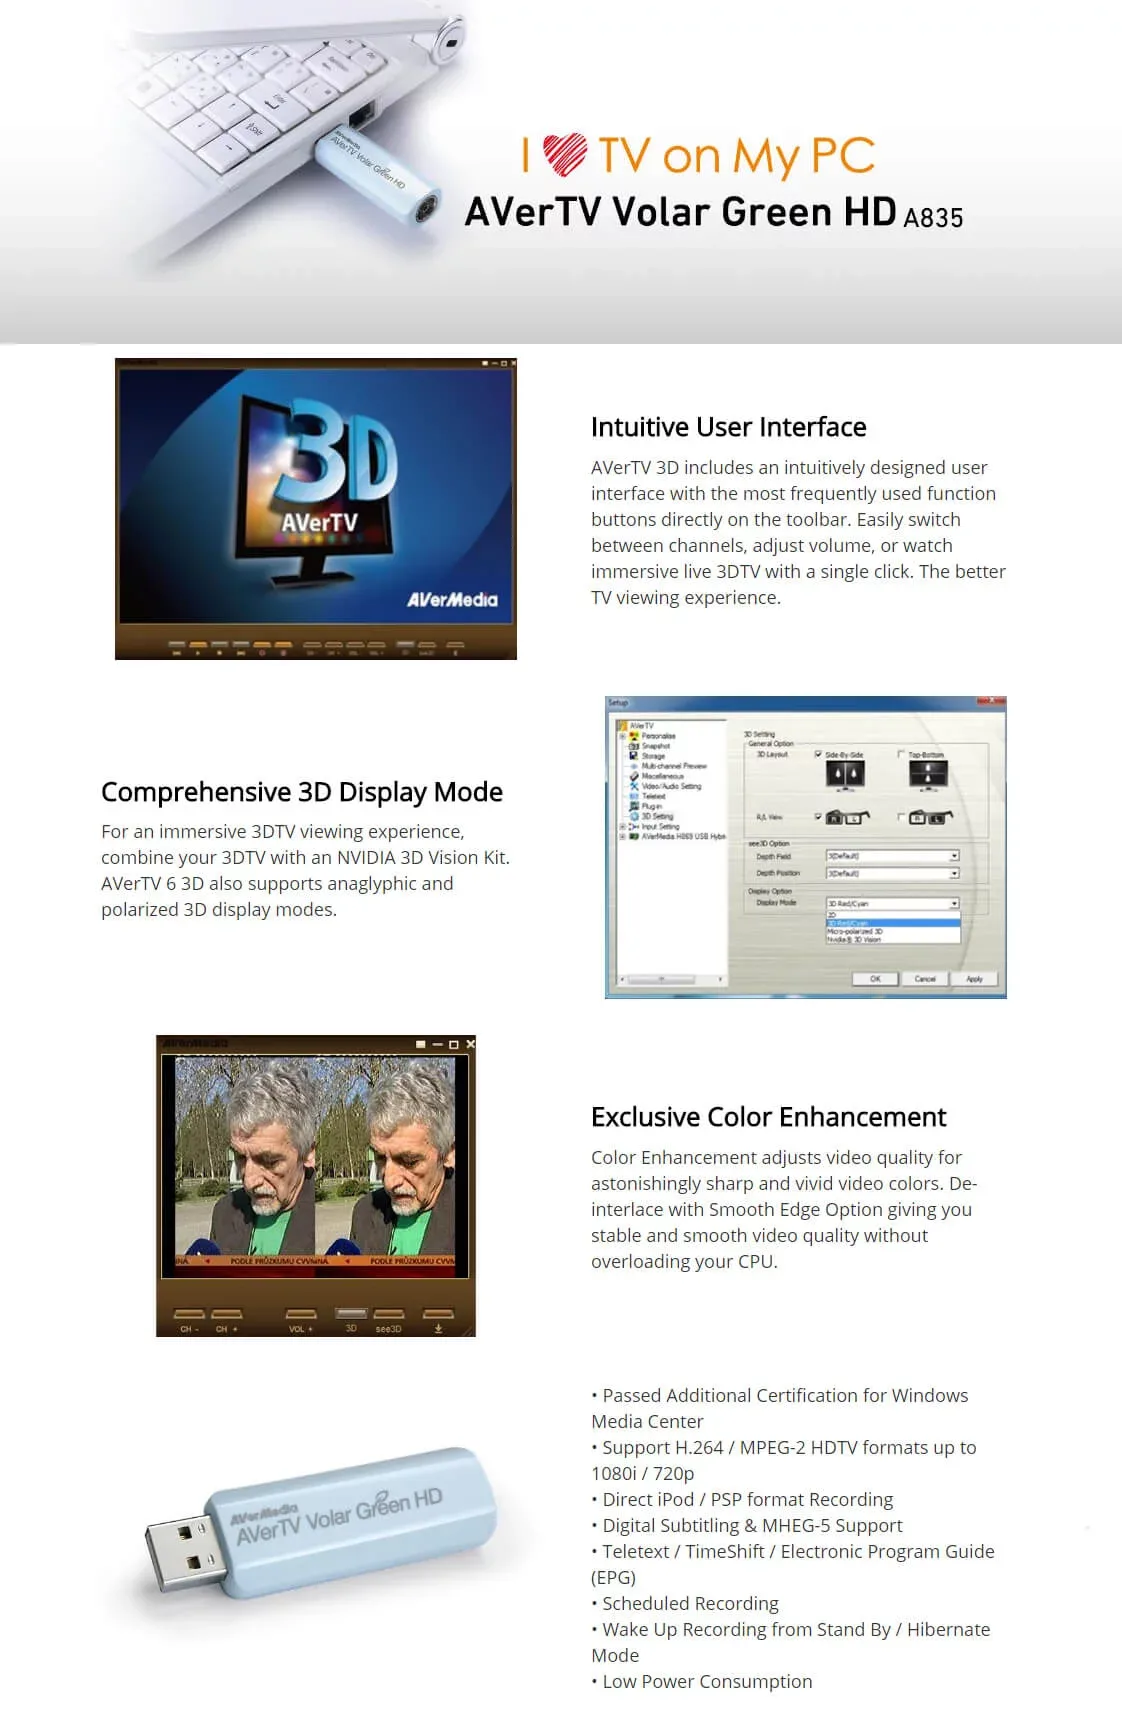Expand the AVerMedia H869 tree node
The height and width of the screenshot is (1719, 1122).
click(622, 836)
